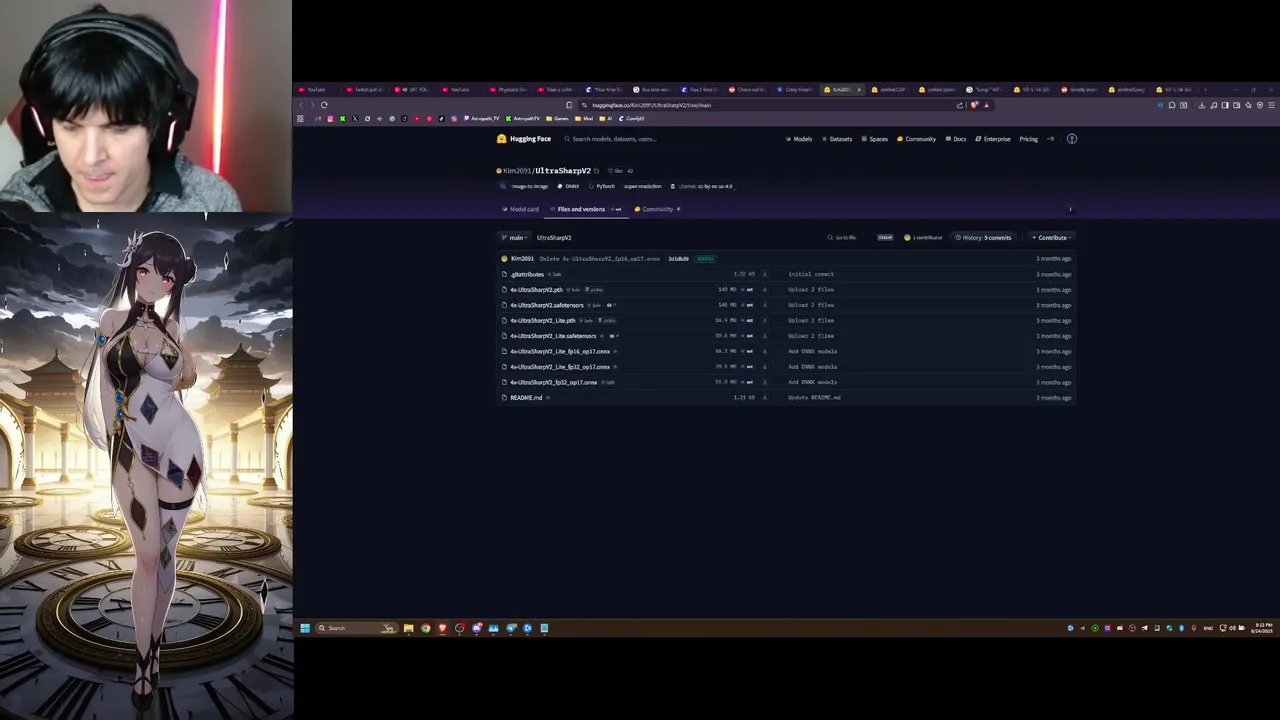
Task: Open the Windows Start menu
Action: [x=305, y=628]
